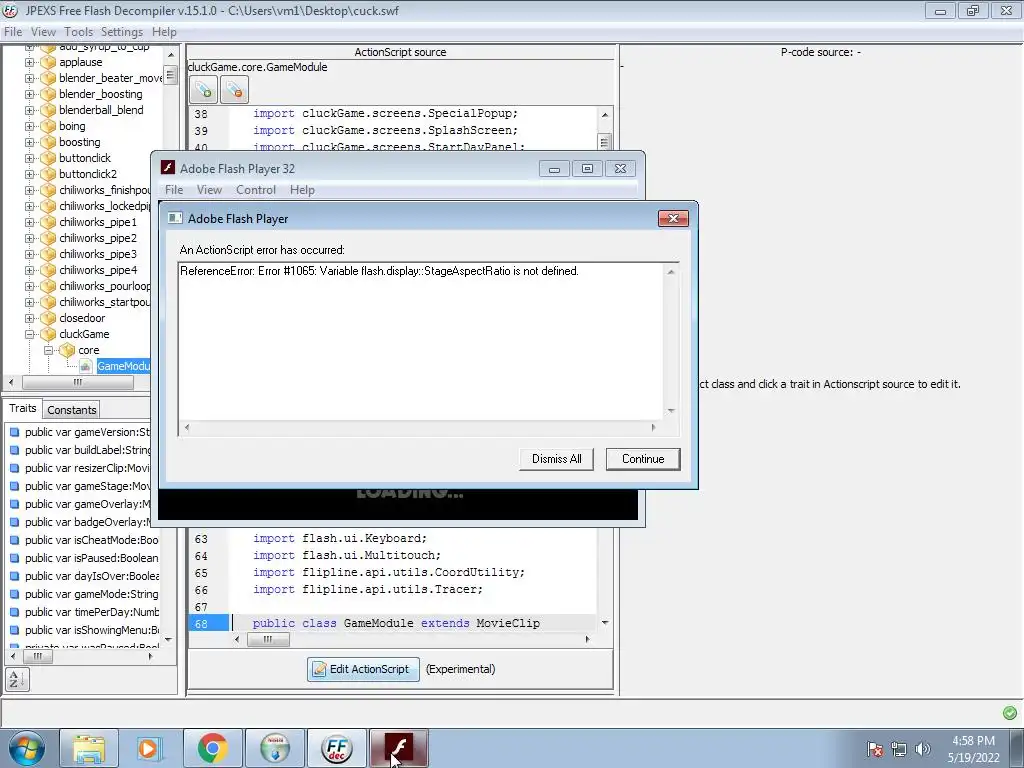
Task: Click the first green-dot toolbar icon above the ActionScript code
Action: tap(203, 89)
